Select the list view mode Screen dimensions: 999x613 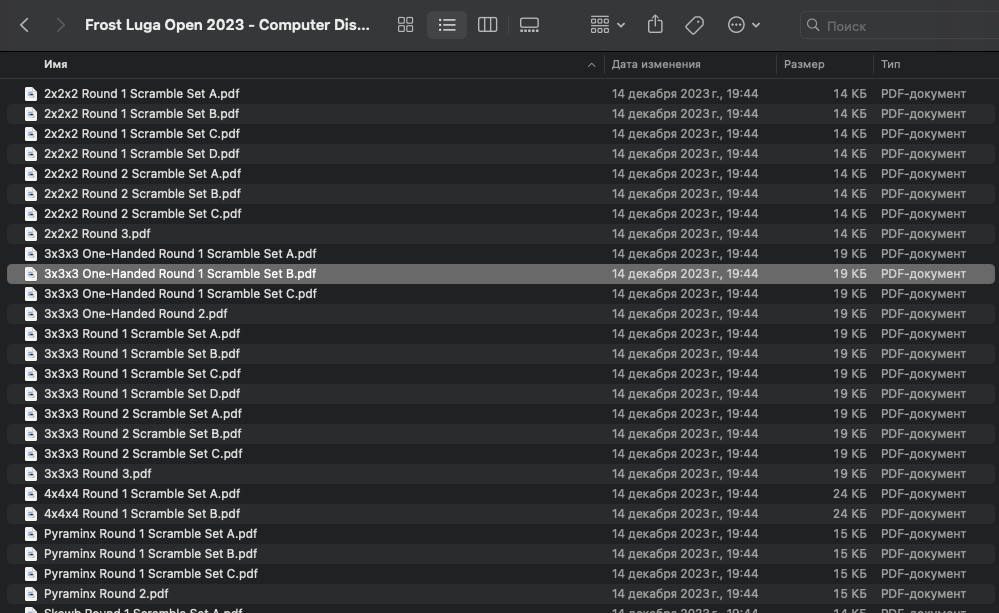[x=447, y=25]
